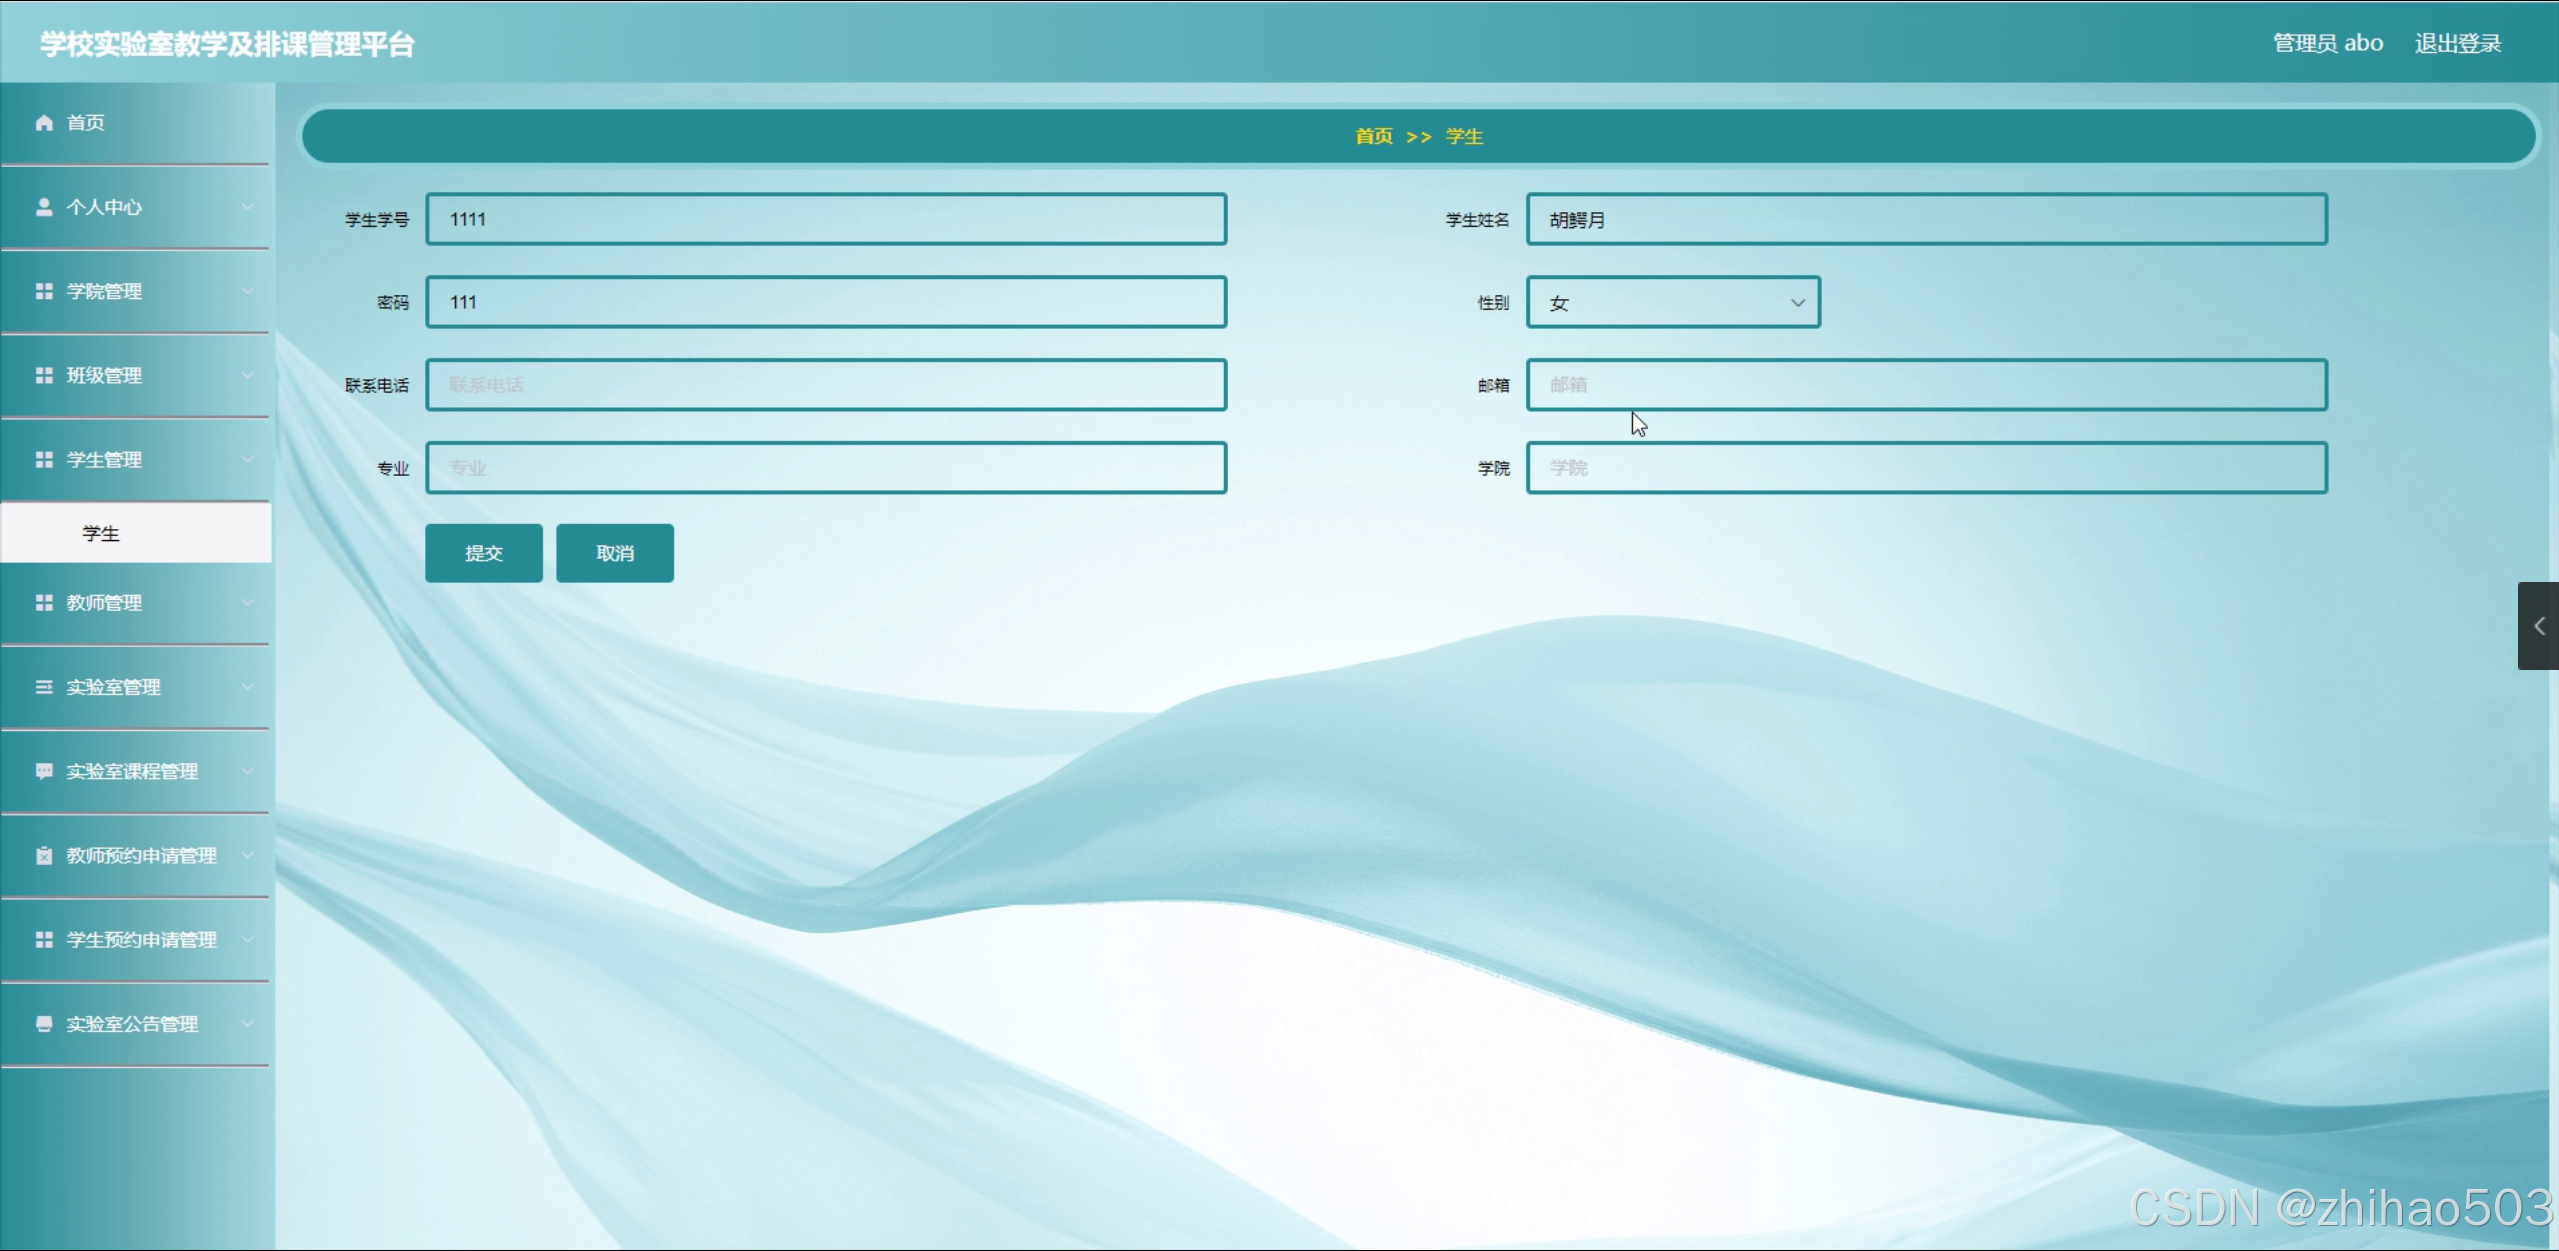The image size is (2559, 1251).
Task: Click the grid icon next to 班级管理
Action: [x=44, y=375]
